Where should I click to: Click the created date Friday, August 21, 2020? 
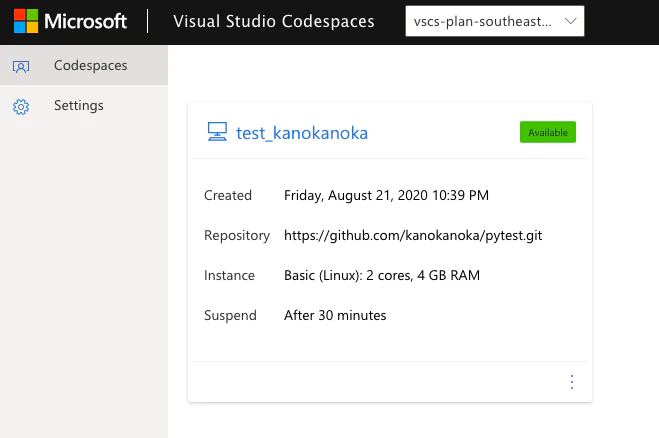point(386,195)
